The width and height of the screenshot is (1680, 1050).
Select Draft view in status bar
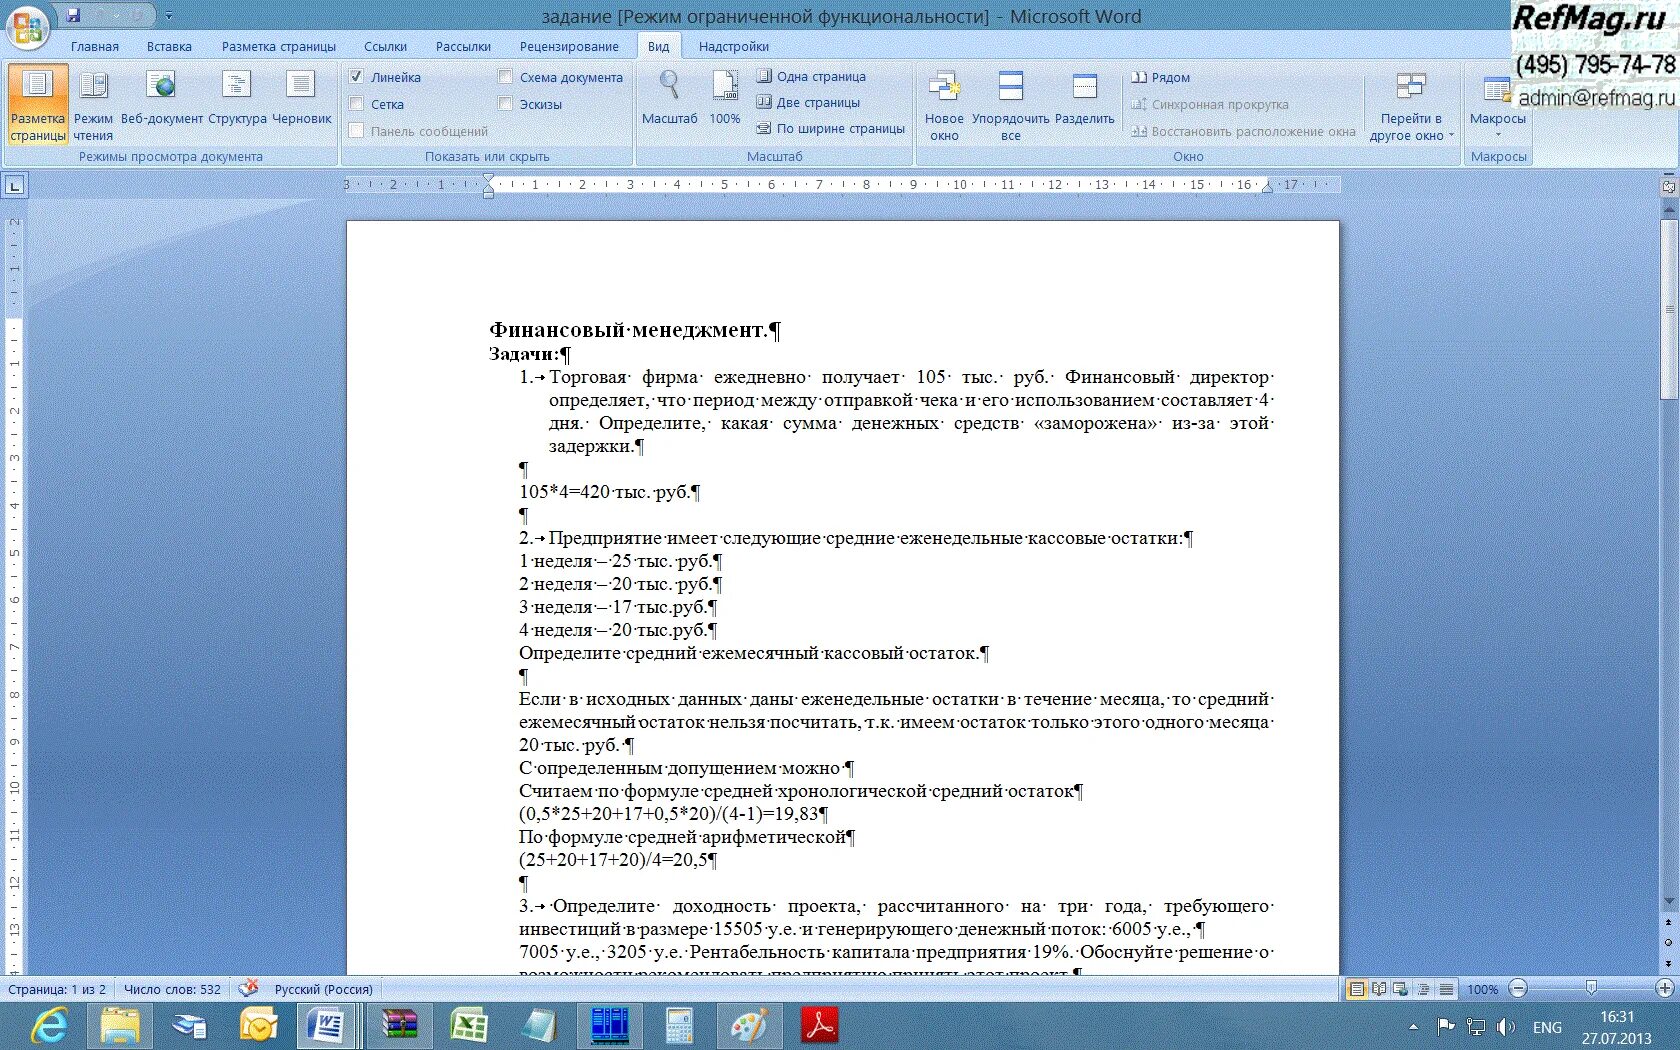(x=1446, y=989)
